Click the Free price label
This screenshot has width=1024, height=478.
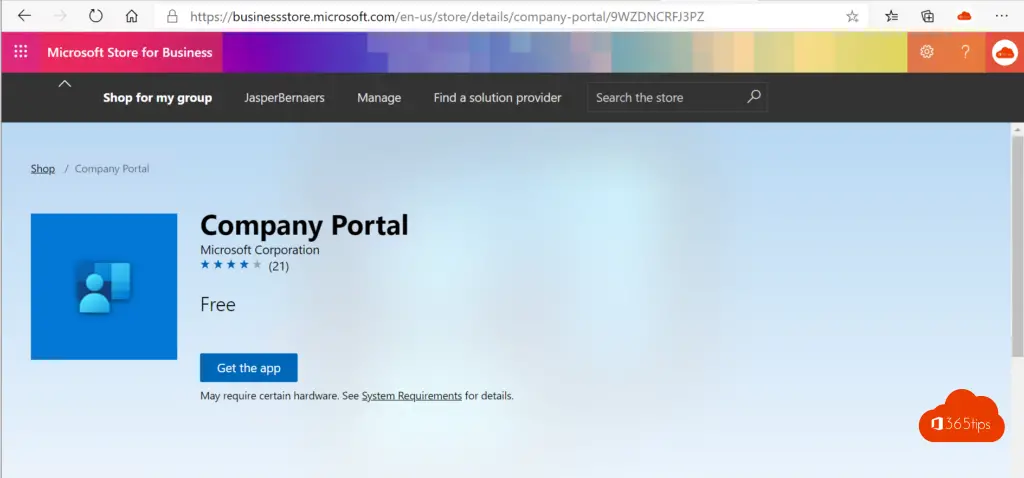(217, 305)
